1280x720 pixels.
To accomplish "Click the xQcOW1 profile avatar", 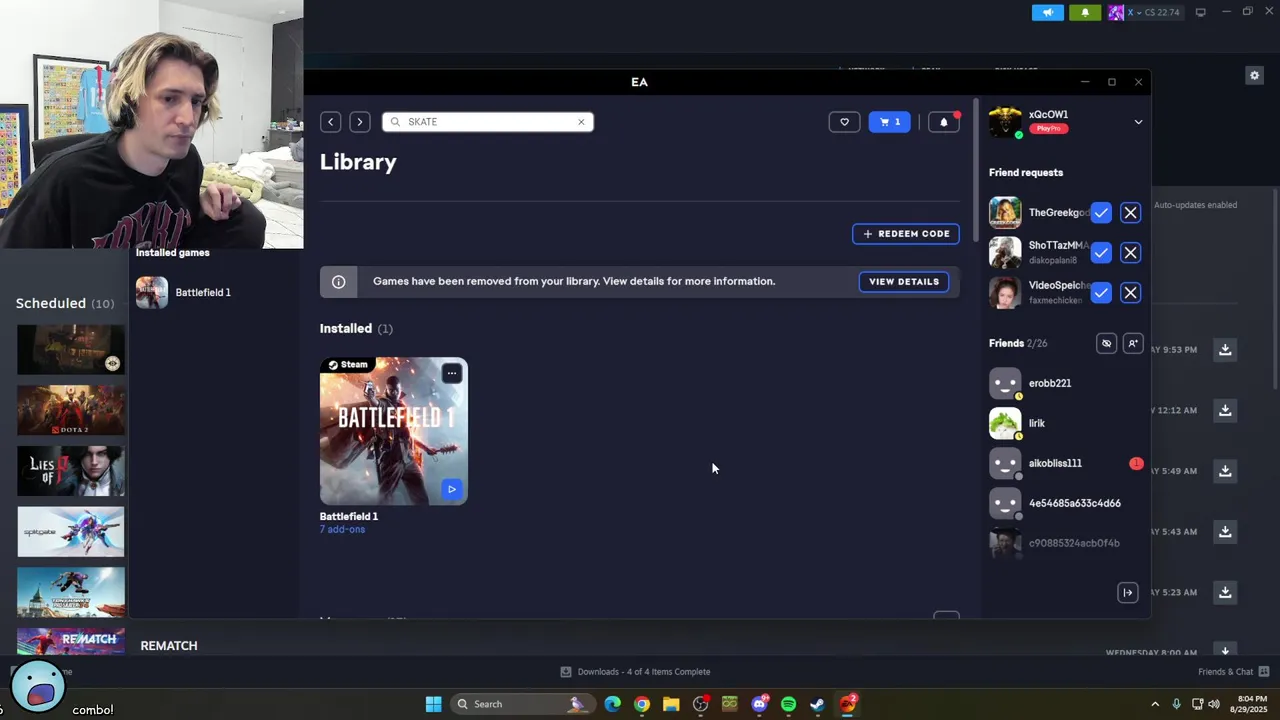I will pos(1005,122).
